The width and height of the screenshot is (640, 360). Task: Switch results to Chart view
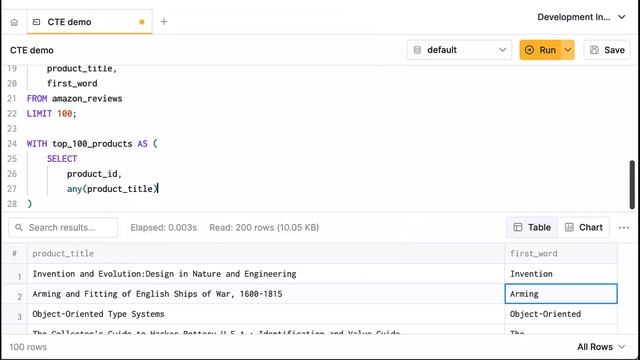584,227
